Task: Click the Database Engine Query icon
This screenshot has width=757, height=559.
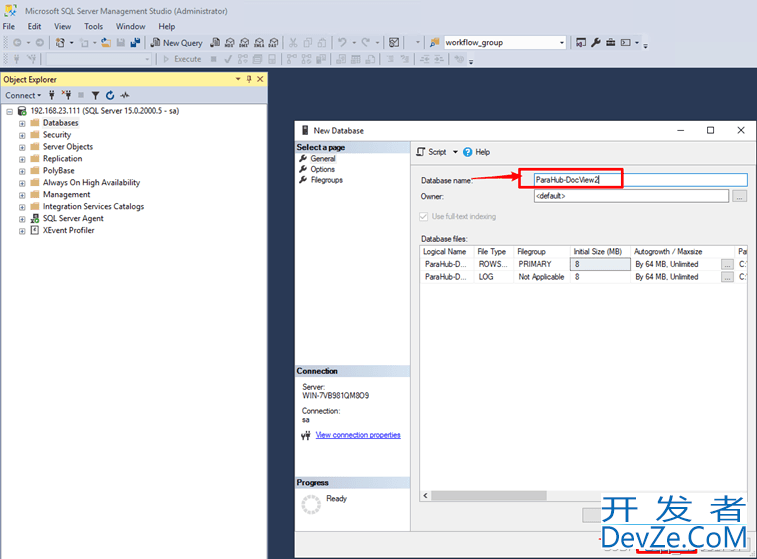Action: click(x=215, y=43)
